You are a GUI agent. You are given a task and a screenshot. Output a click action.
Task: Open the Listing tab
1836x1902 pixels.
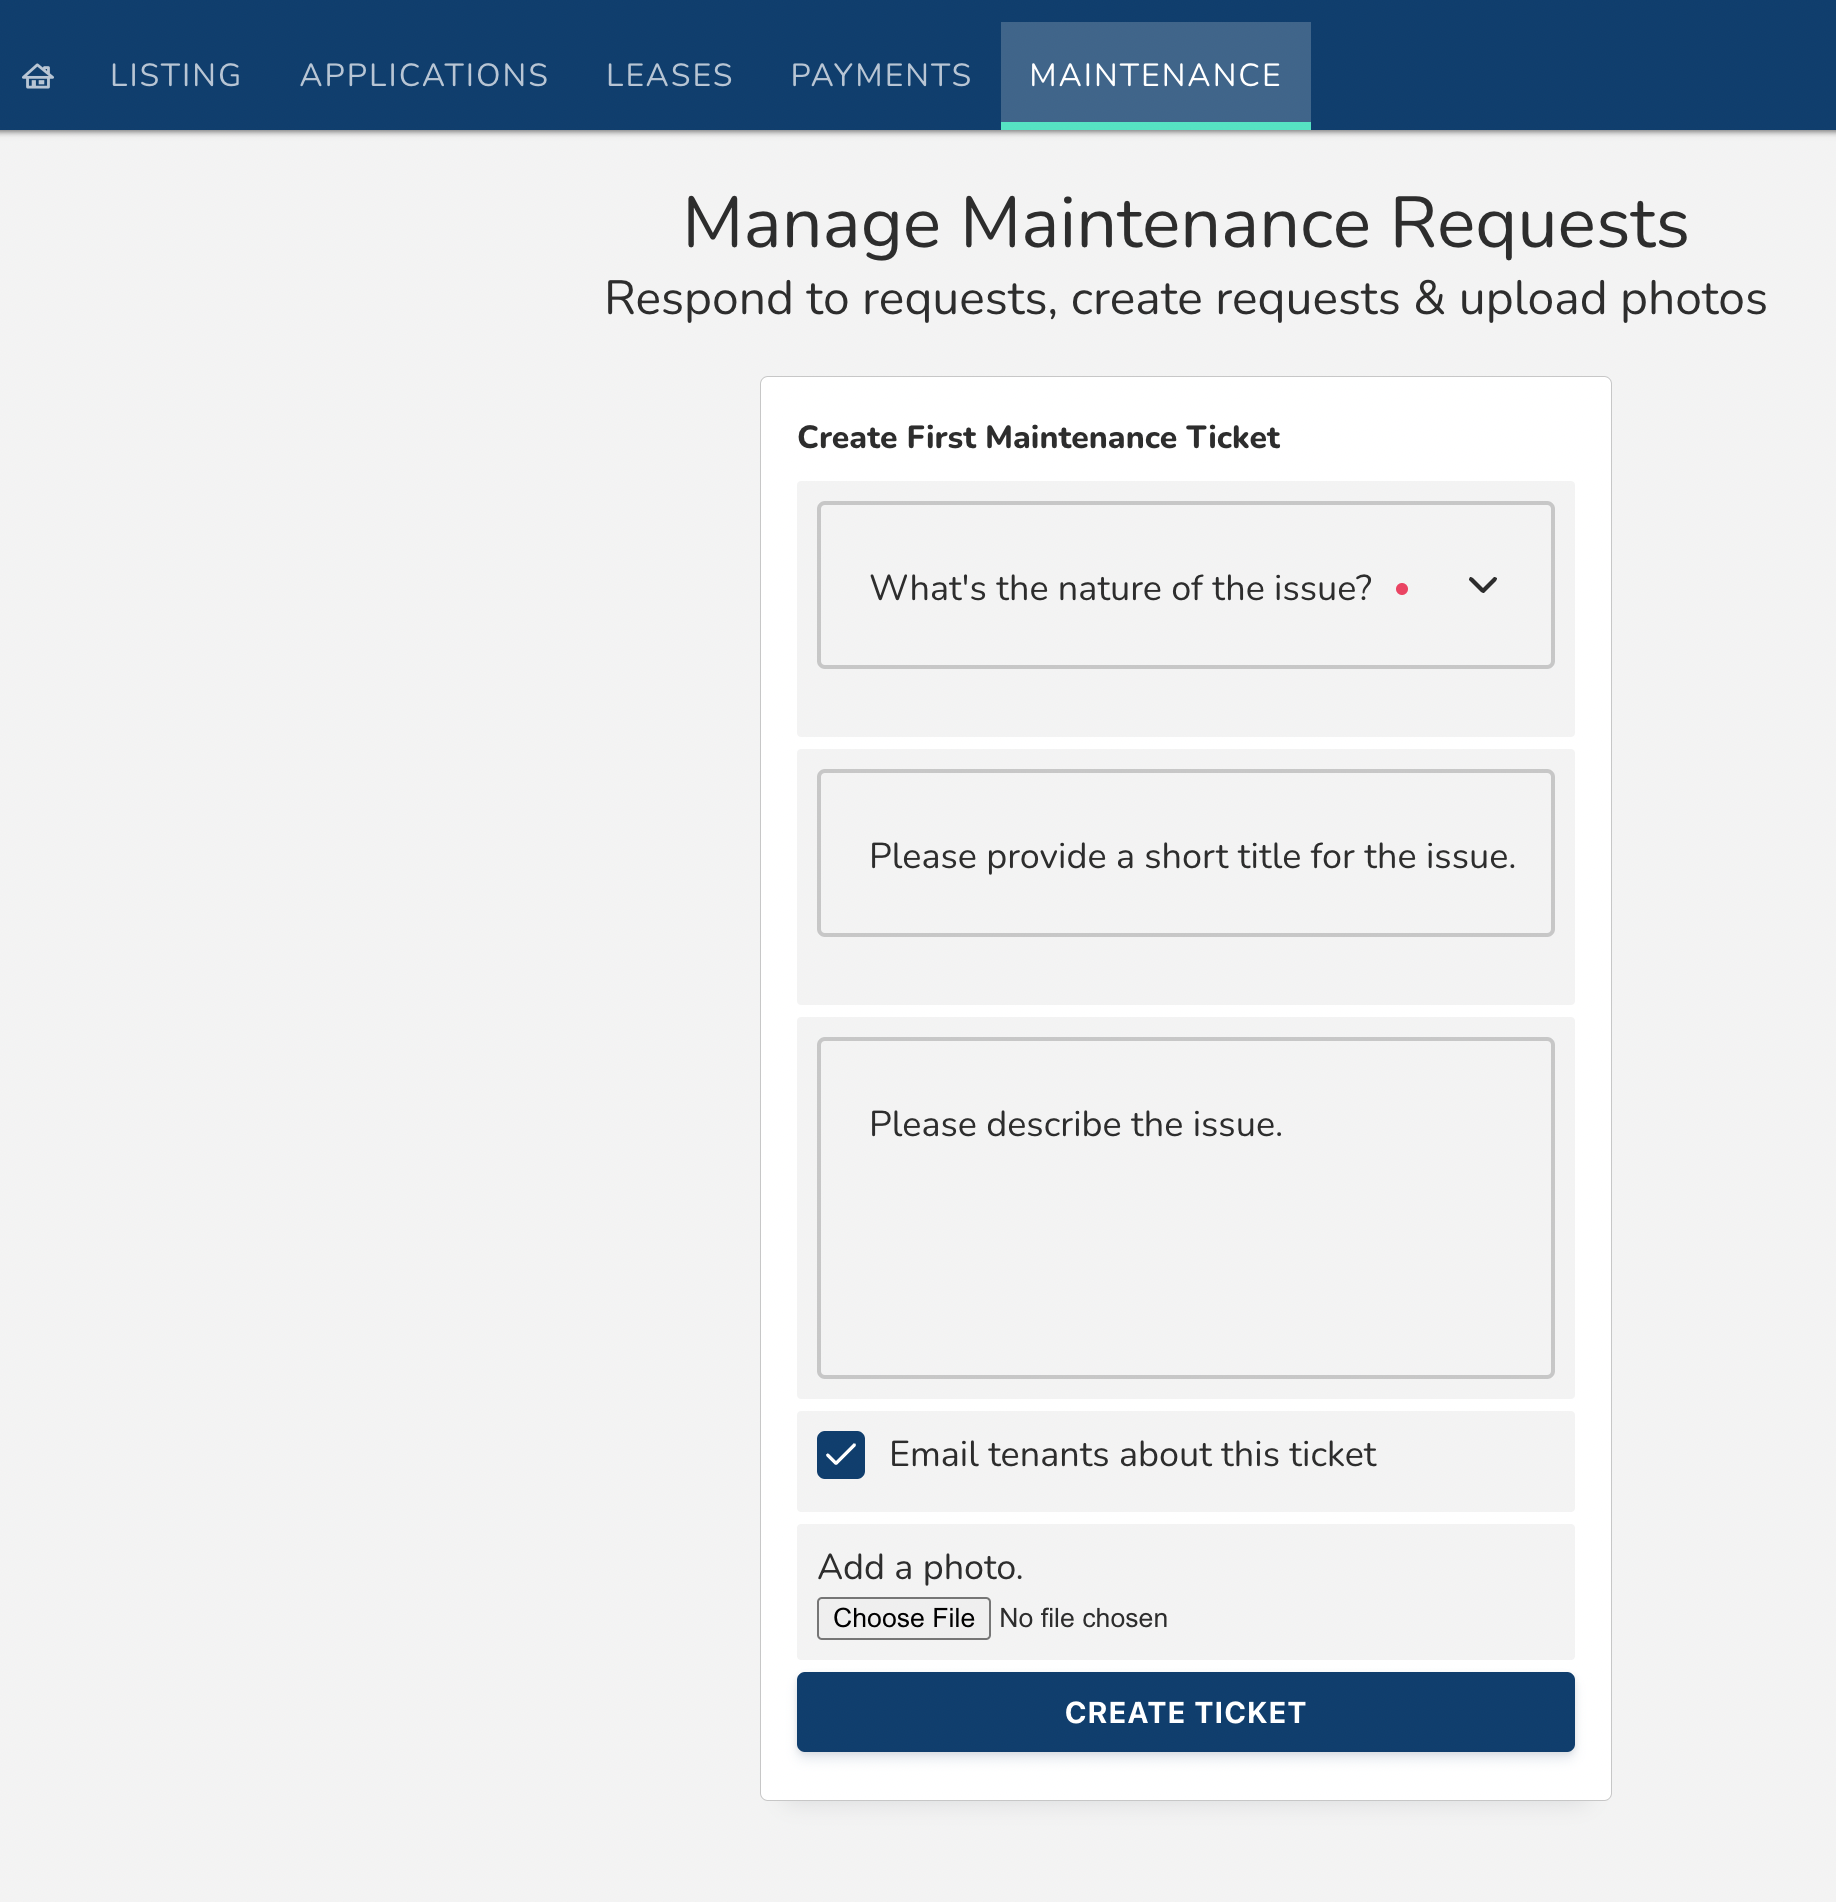(176, 76)
